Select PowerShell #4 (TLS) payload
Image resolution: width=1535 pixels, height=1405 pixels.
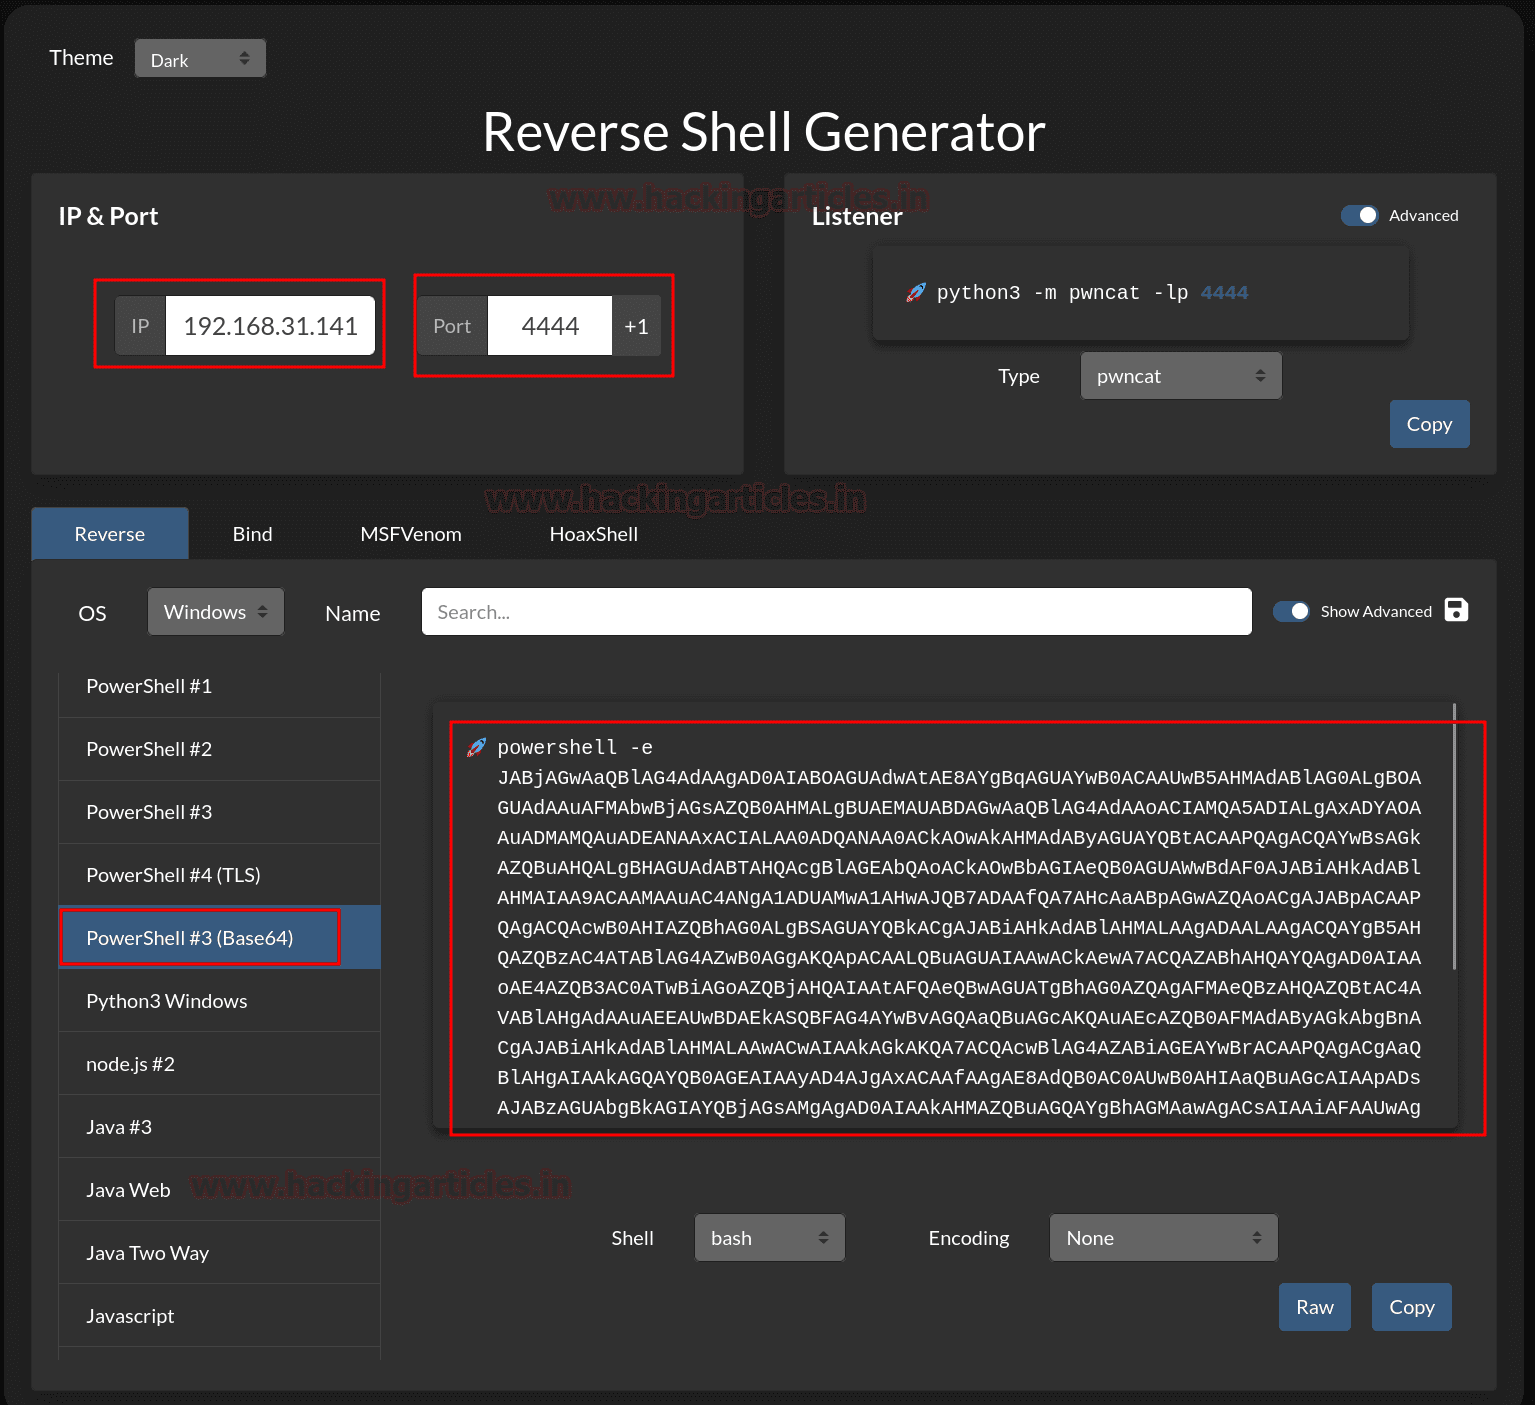(220, 875)
